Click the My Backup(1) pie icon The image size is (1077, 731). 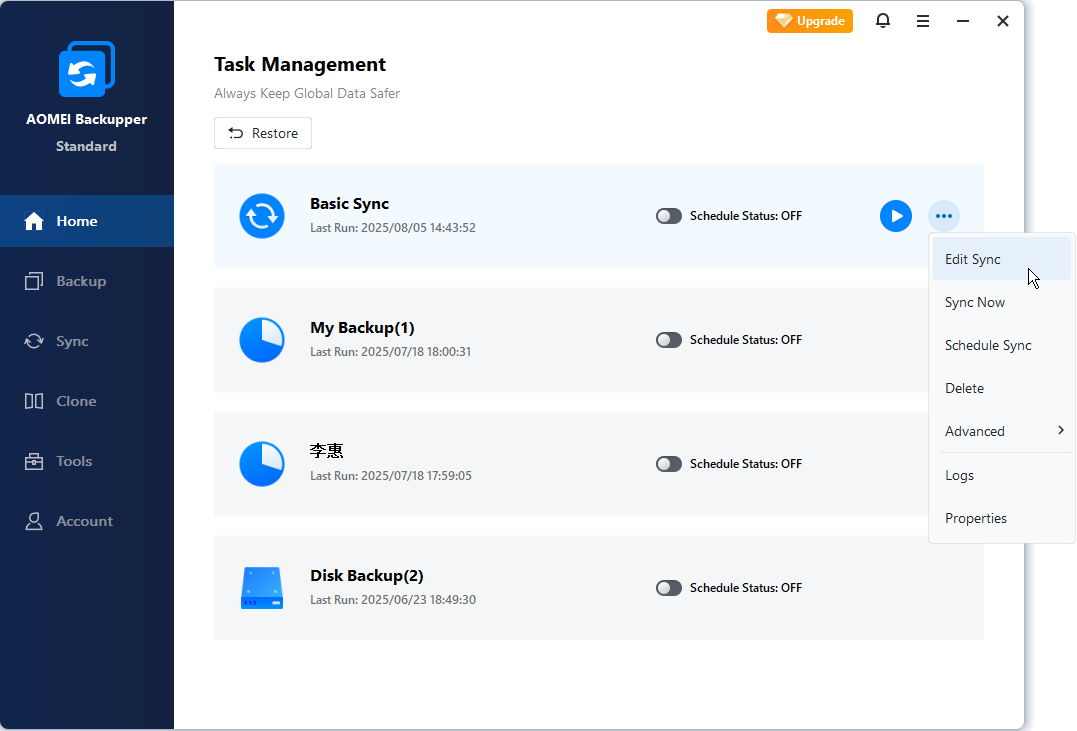(x=262, y=340)
